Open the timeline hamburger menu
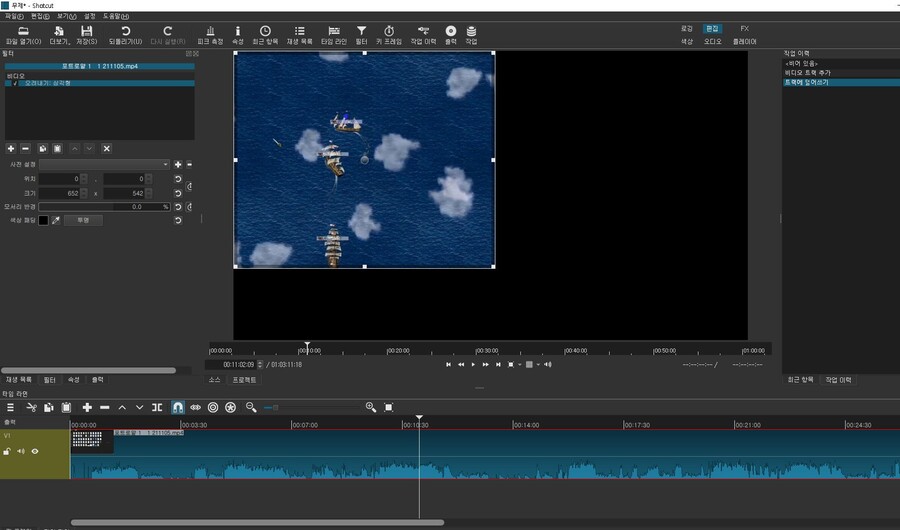The width and height of the screenshot is (900, 530). tap(10, 407)
